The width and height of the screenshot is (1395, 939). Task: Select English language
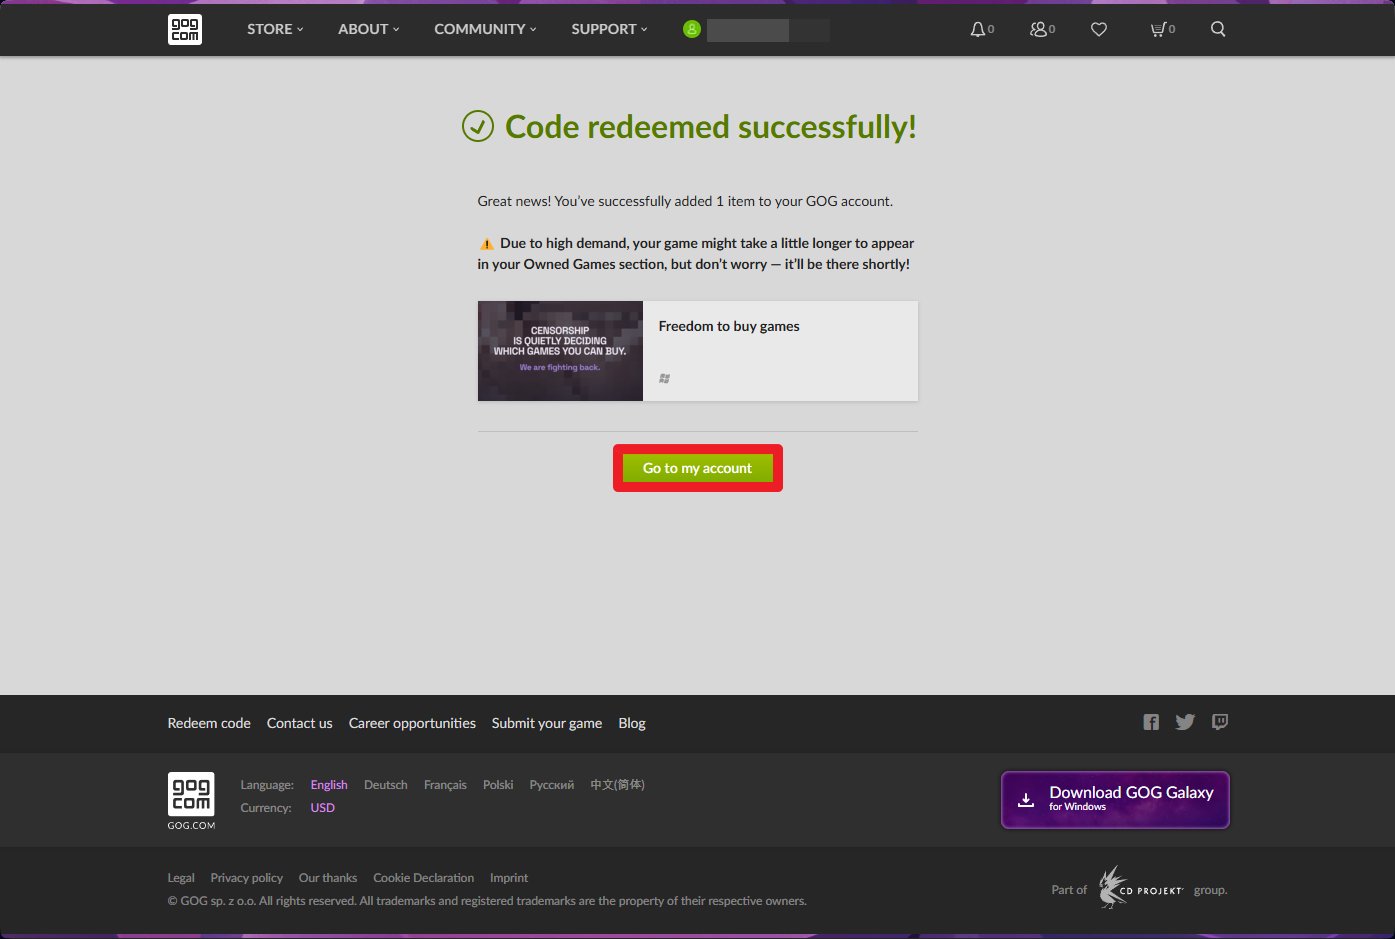329,785
